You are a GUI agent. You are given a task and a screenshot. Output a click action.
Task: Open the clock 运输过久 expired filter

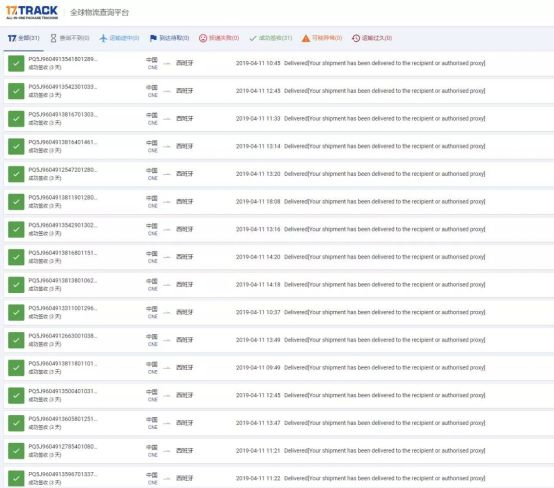tap(372, 38)
